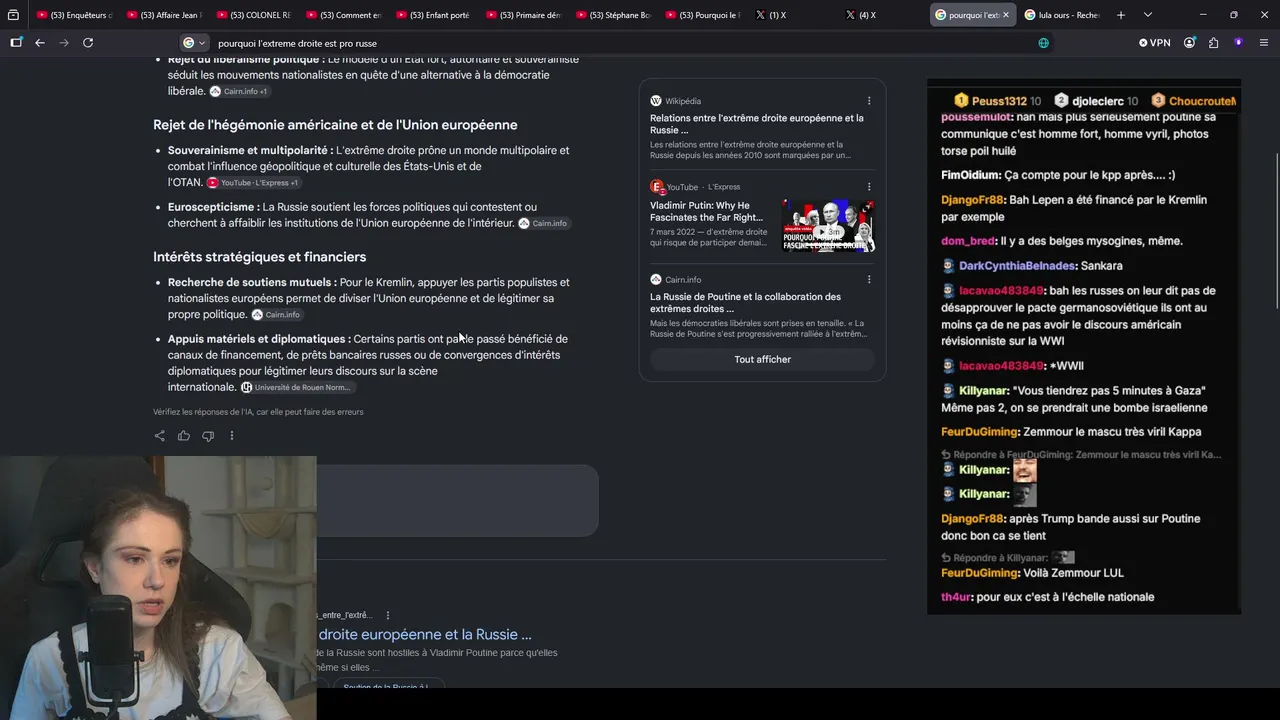This screenshot has width=1280, height=720.
Task: Open Wikipedia Relations extrême droite européenne link
Action: pyautogui.click(x=757, y=124)
